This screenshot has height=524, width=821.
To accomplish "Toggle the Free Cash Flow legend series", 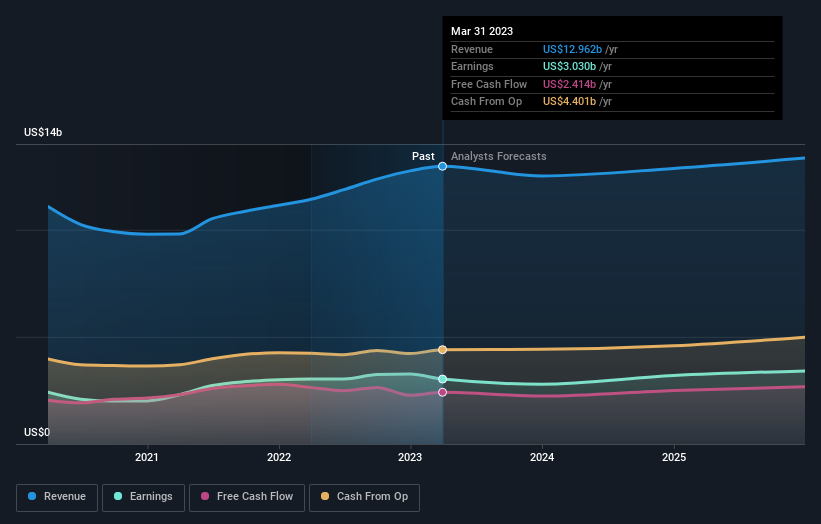I will tap(247, 497).
